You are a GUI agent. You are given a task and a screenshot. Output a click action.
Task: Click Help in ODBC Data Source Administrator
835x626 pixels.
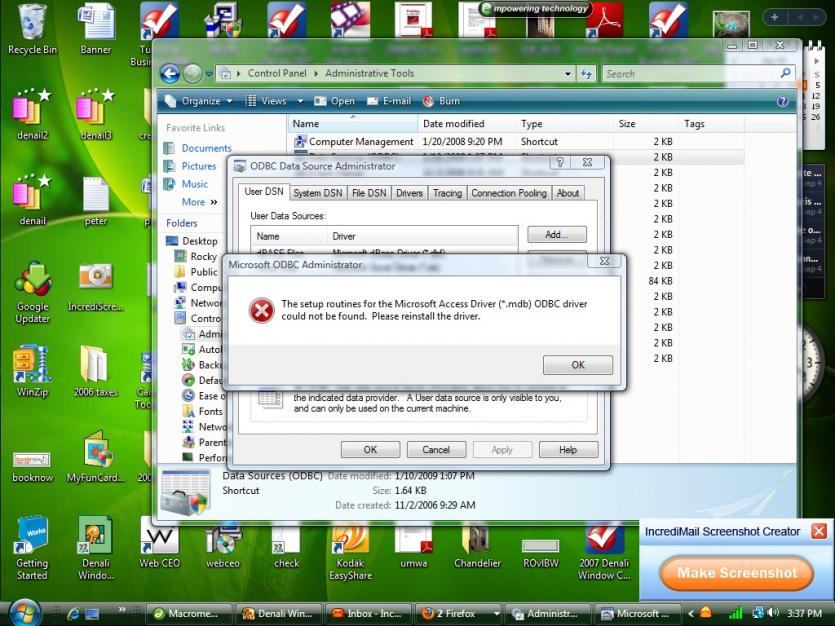568,450
